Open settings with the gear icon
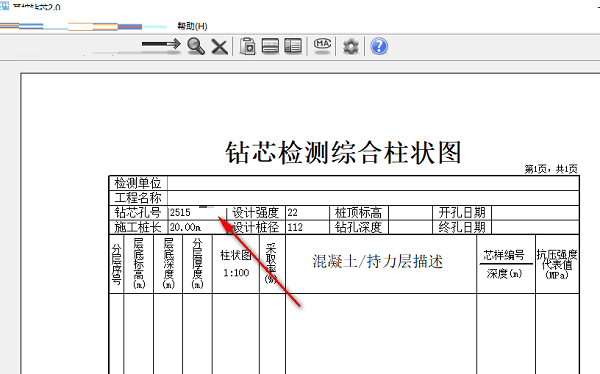 tap(351, 47)
